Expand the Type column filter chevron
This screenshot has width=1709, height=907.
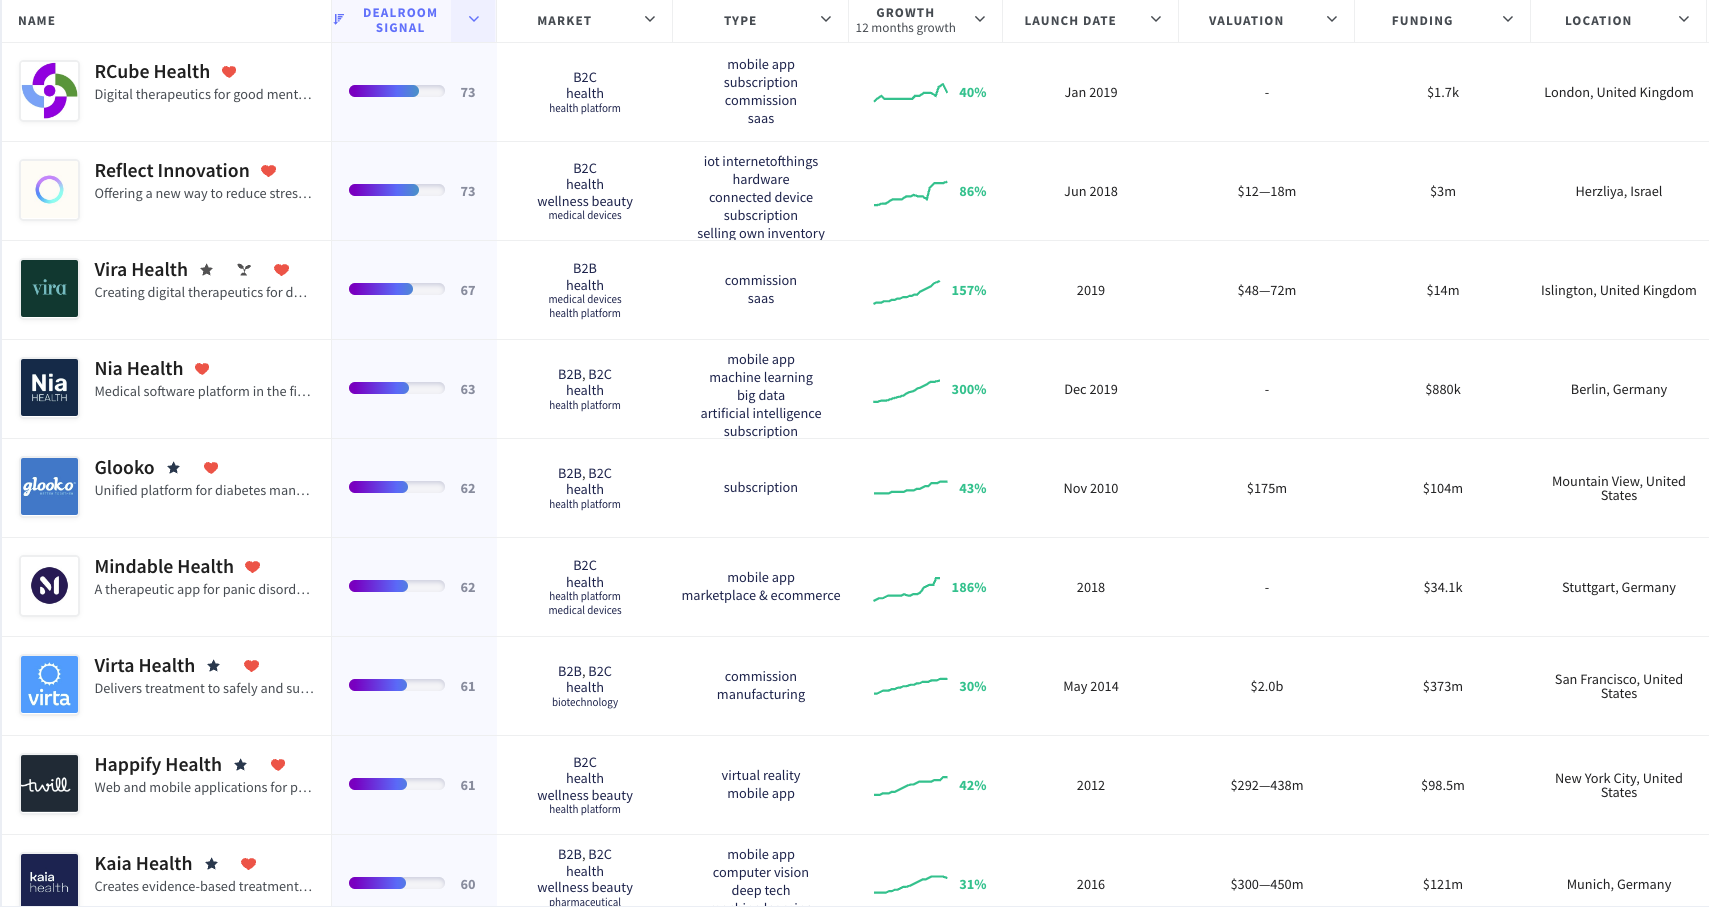coord(825,20)
